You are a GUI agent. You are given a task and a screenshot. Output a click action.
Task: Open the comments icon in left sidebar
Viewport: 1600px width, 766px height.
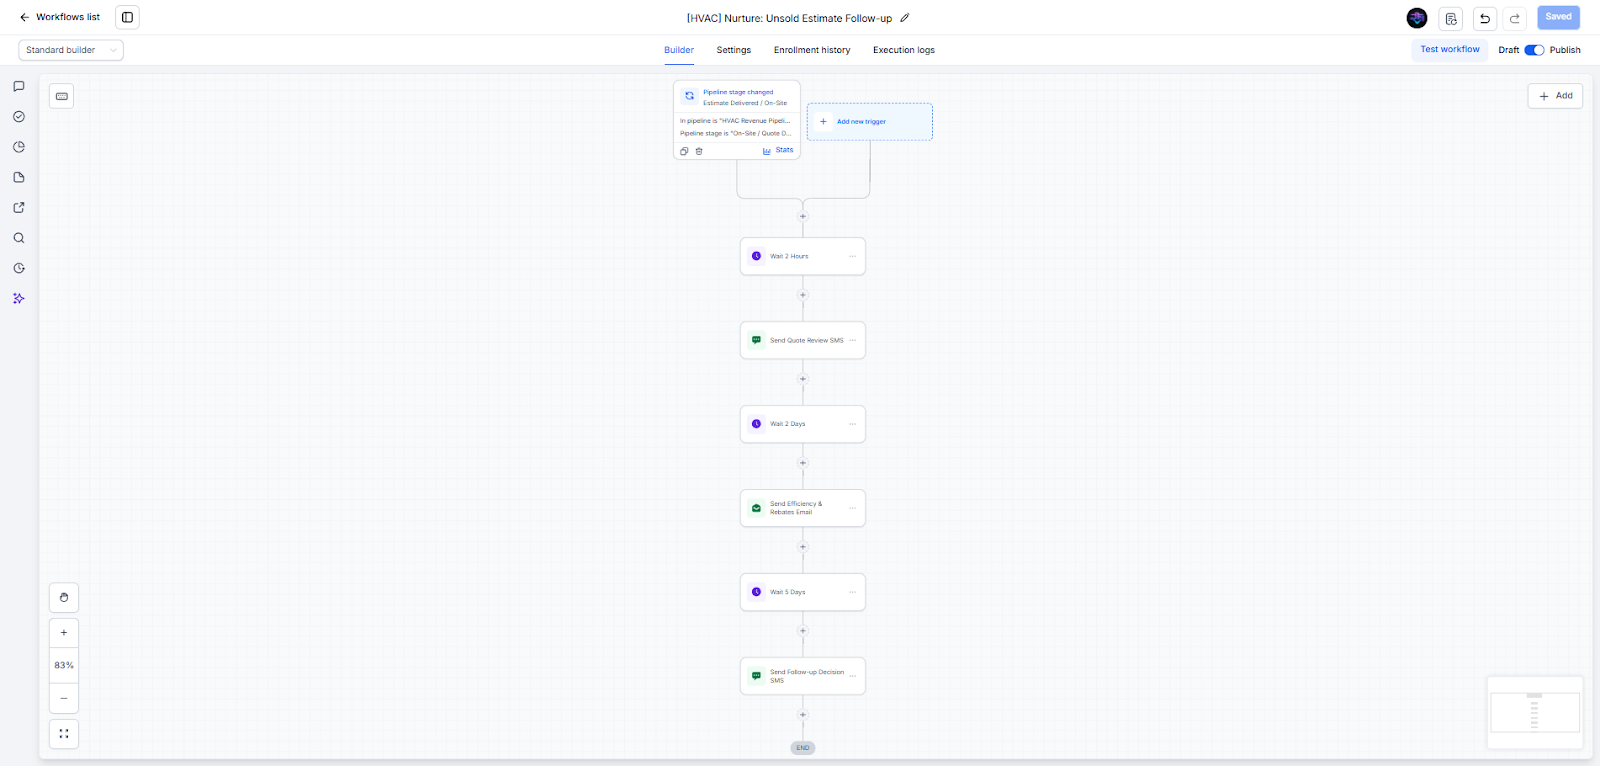point(19,86)
